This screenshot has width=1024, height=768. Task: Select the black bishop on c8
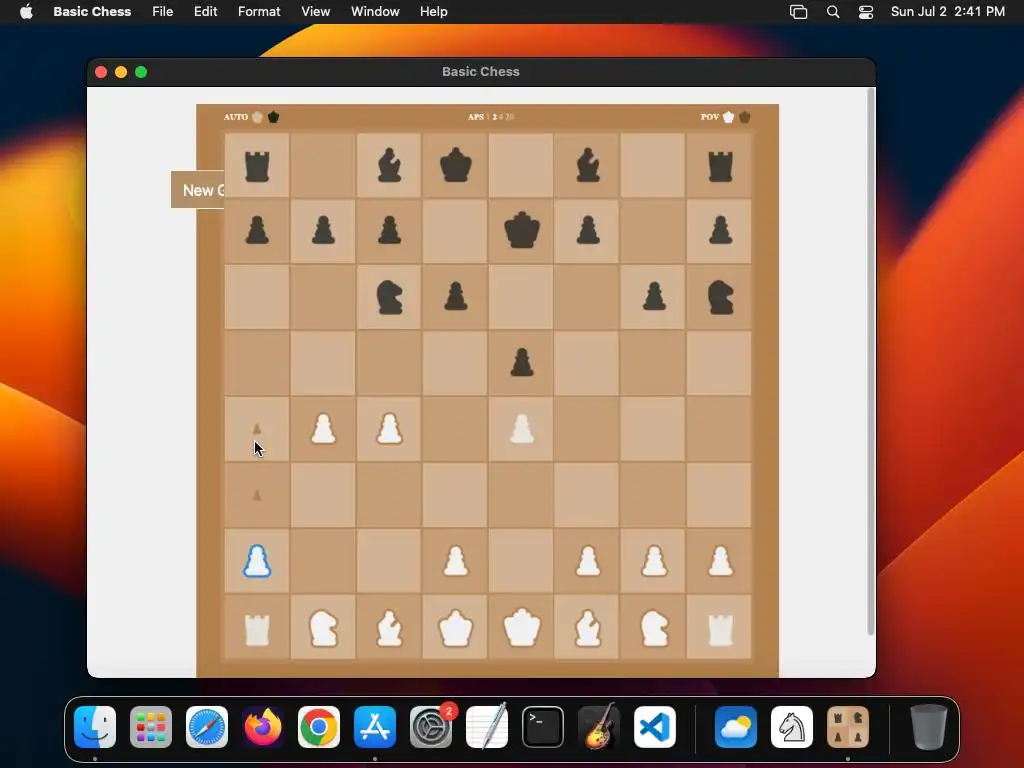389,165
